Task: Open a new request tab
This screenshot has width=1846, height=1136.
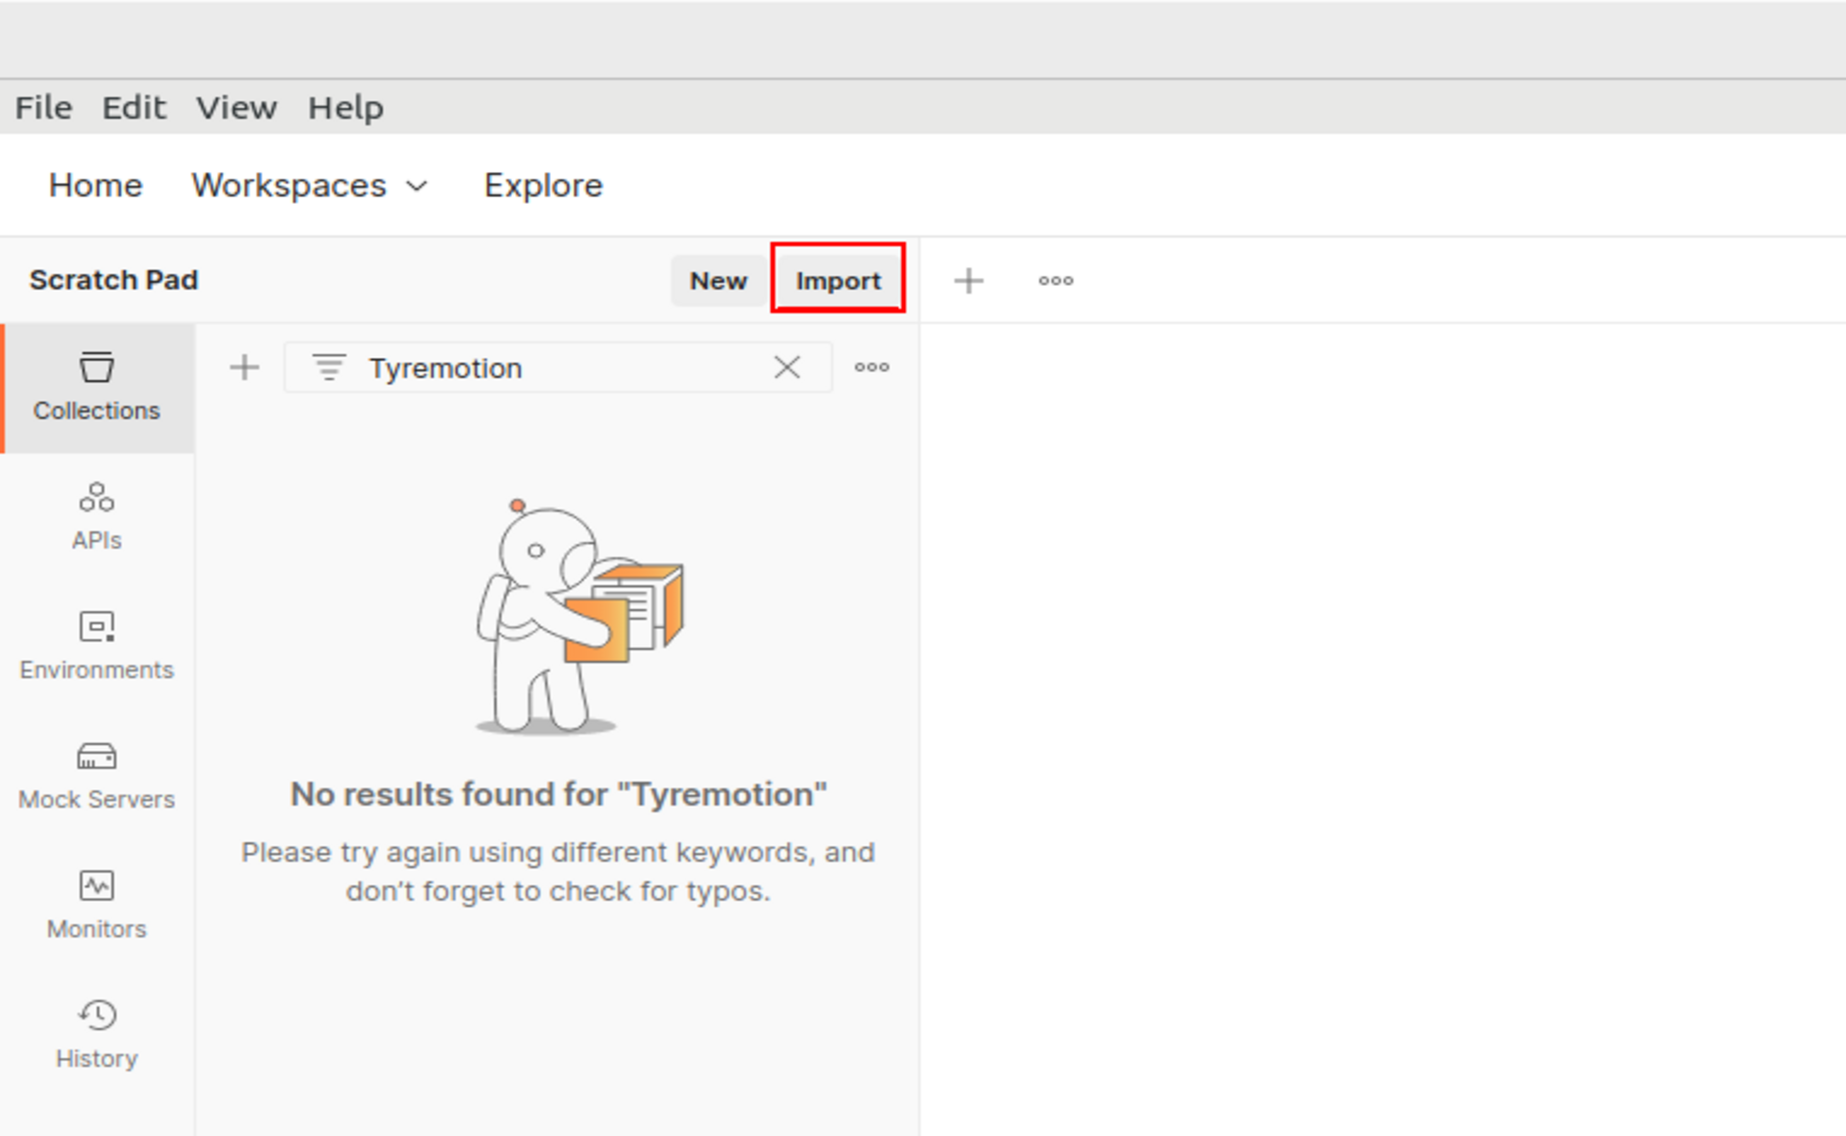Action: 968,281
